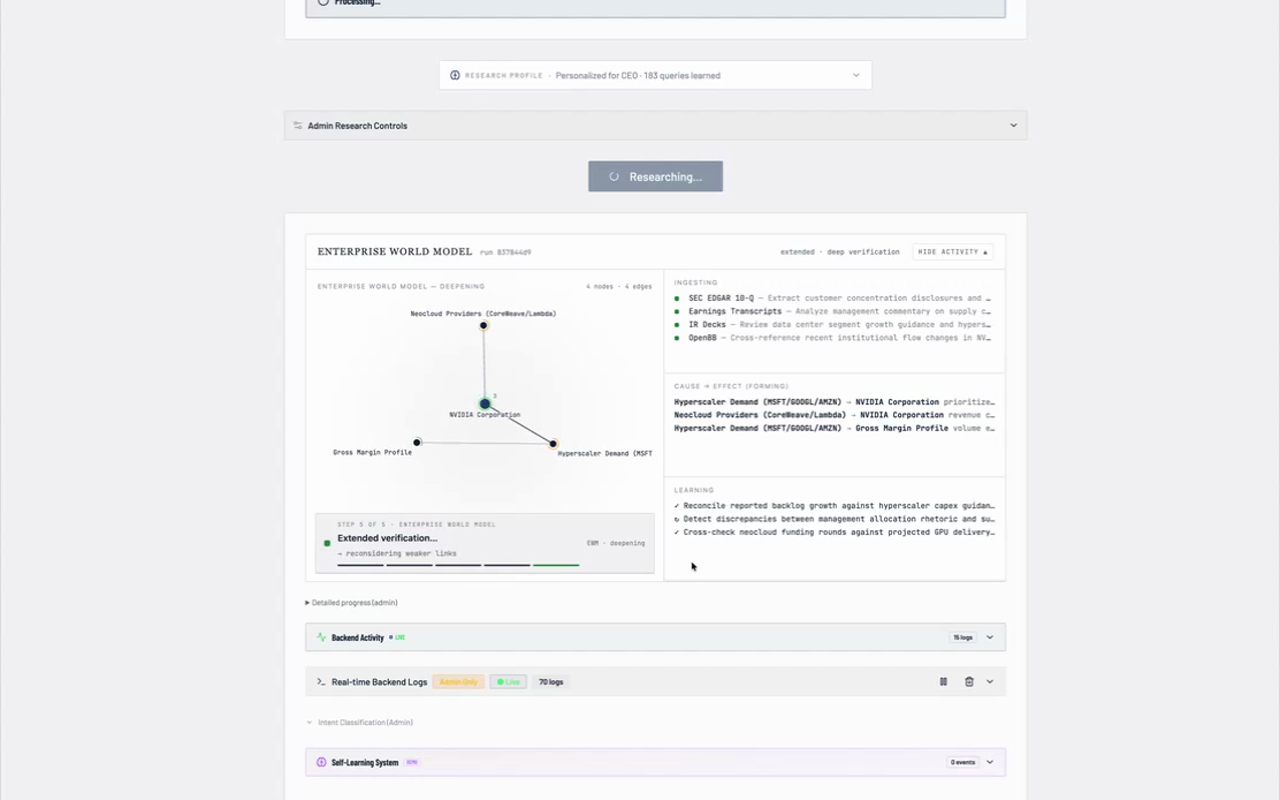Screen dimensions: 1280x800
Task: Click the Cross-check neocloud funding rounds row
Action: click(834, 532)
